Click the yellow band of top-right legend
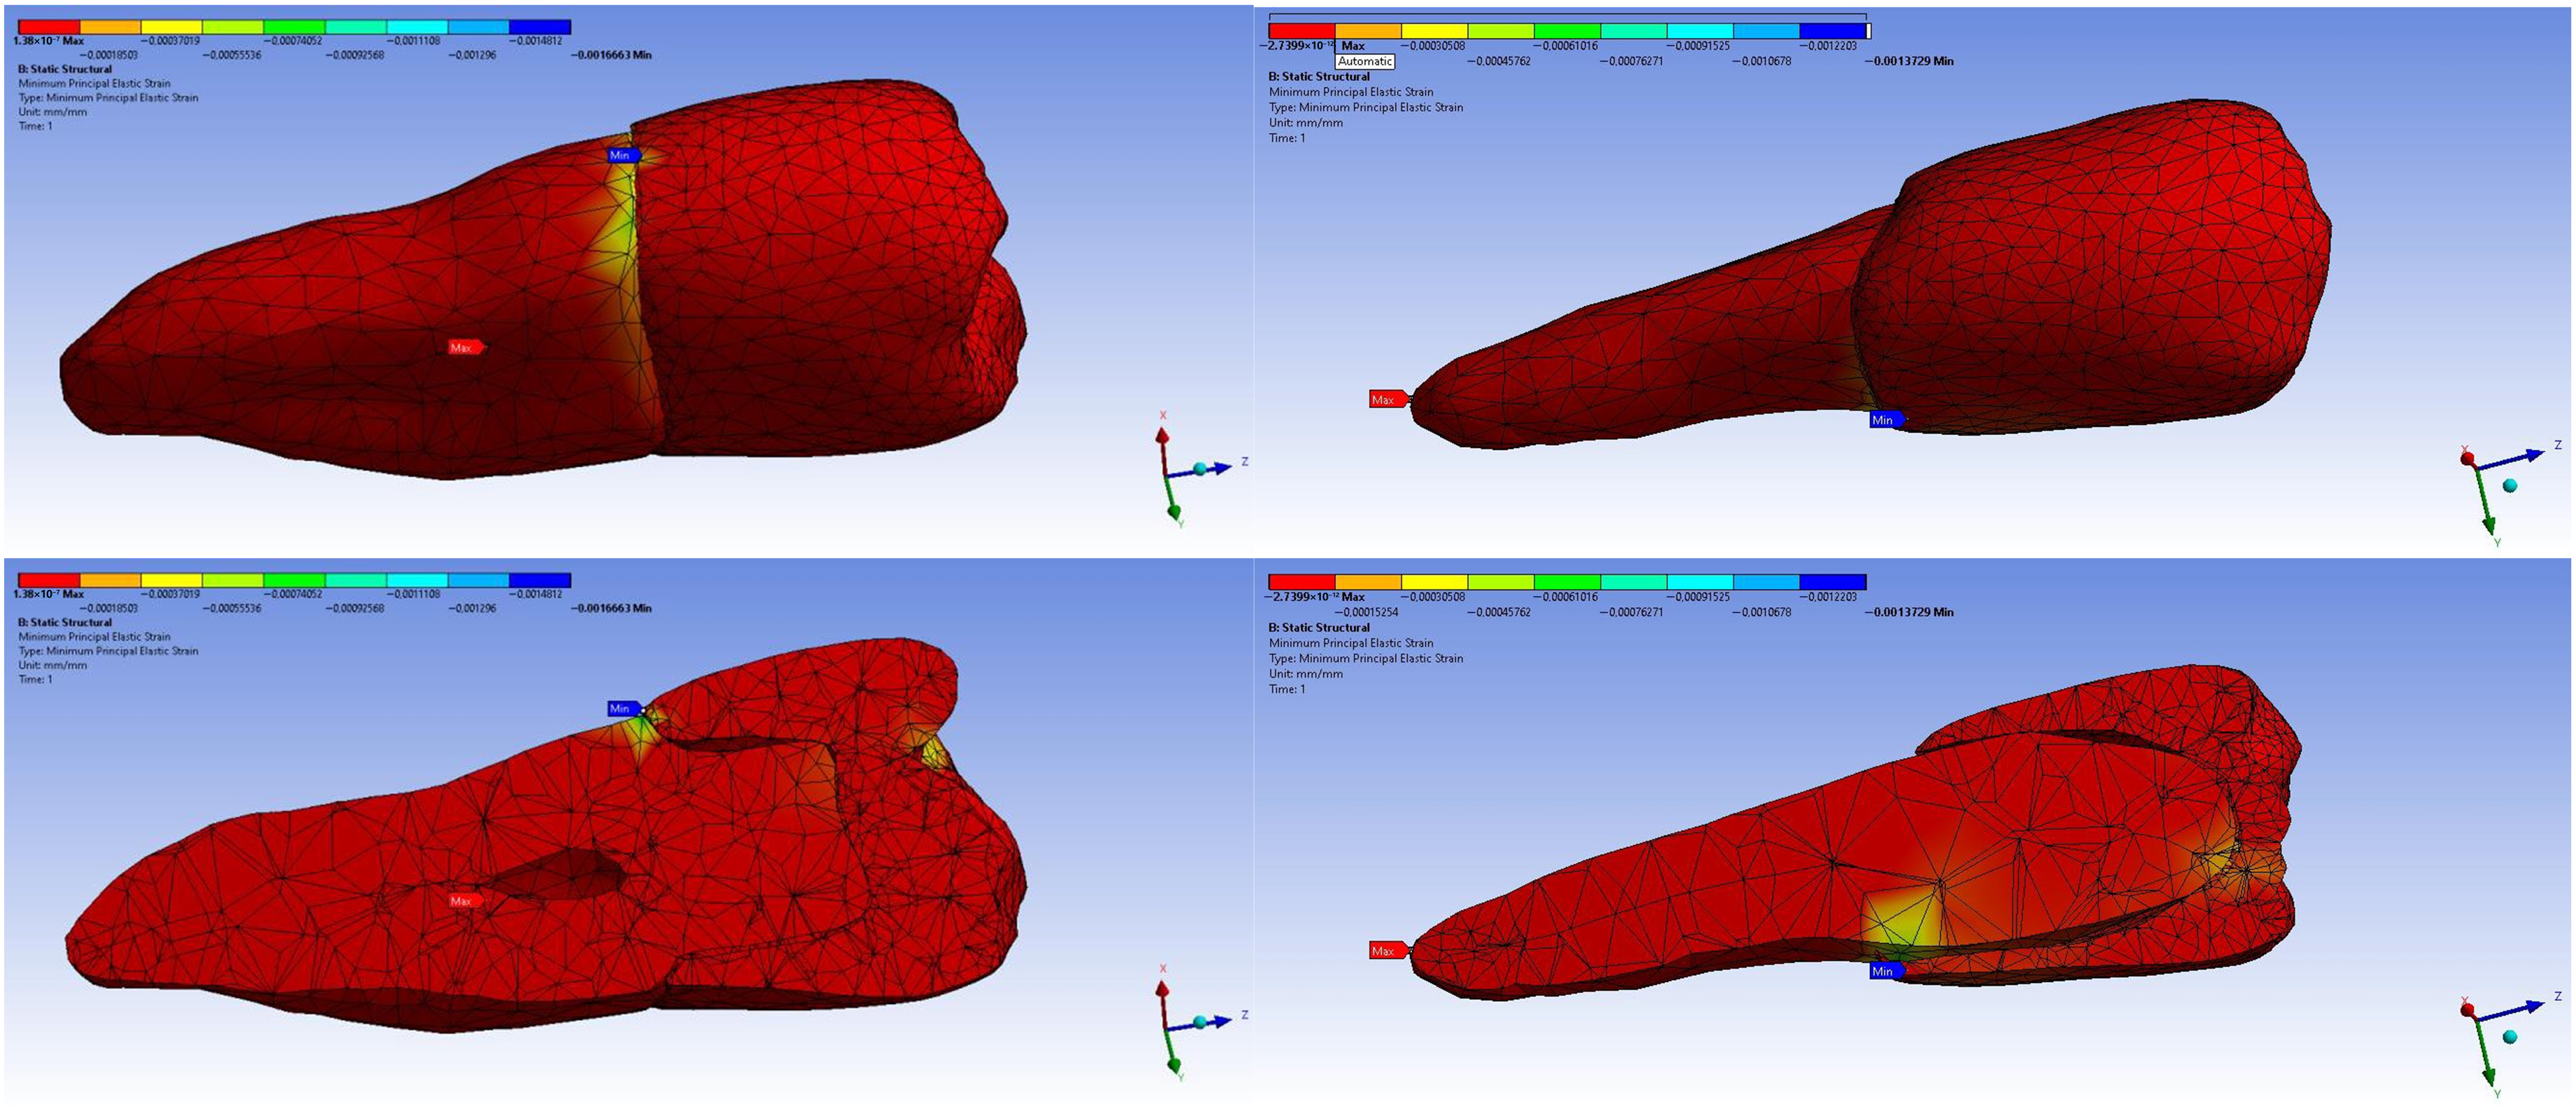Screen dimensions: 2576x1112 [1434, 31]
